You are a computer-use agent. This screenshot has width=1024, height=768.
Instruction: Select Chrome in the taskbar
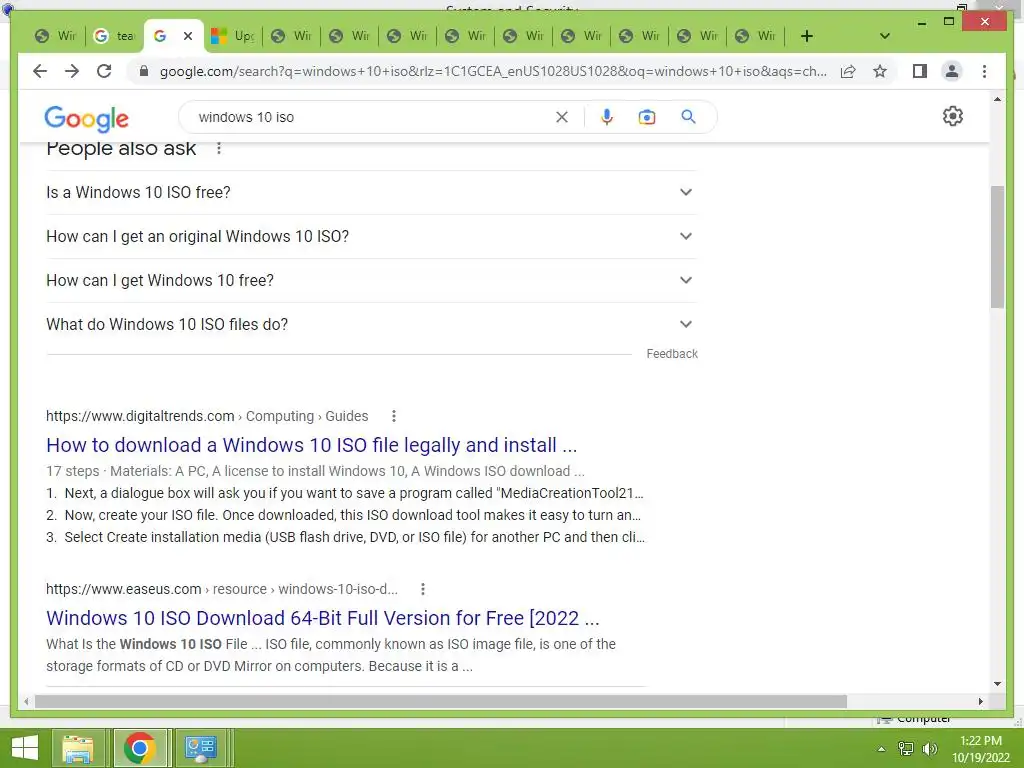[139, 748]
